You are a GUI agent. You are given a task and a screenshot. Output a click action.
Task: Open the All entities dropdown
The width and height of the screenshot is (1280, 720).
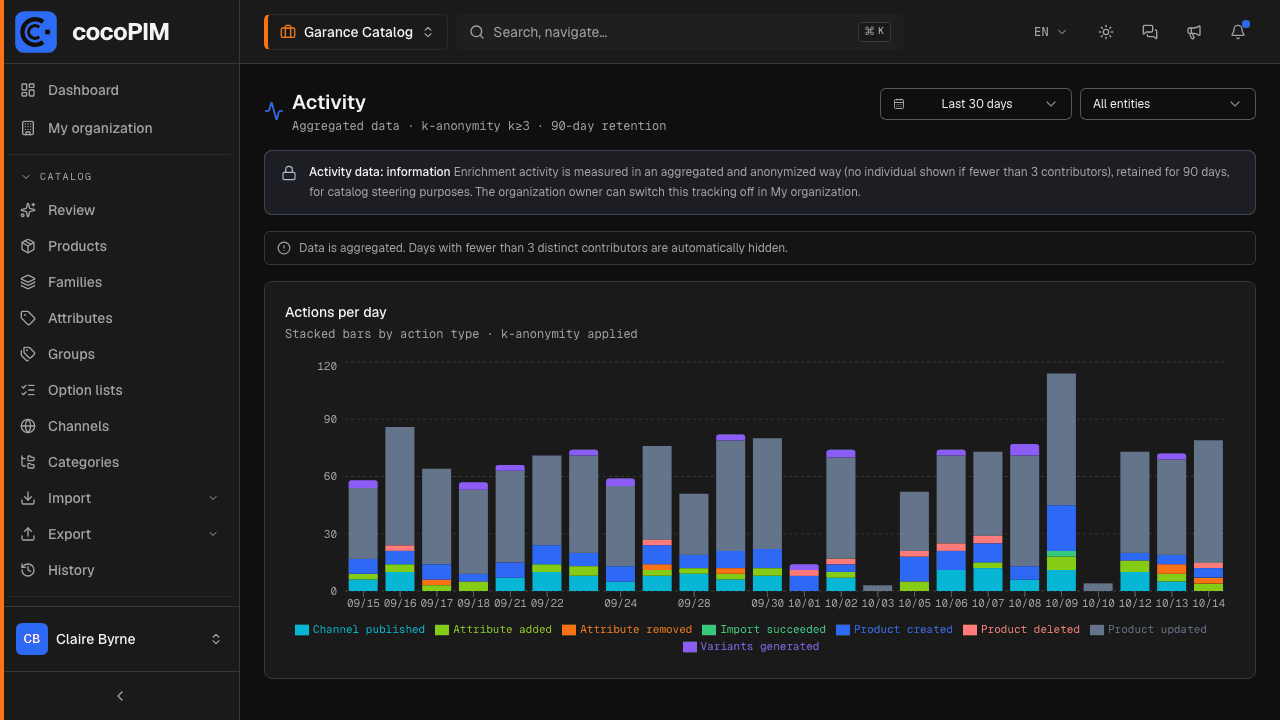click(x=1168, y=104)
